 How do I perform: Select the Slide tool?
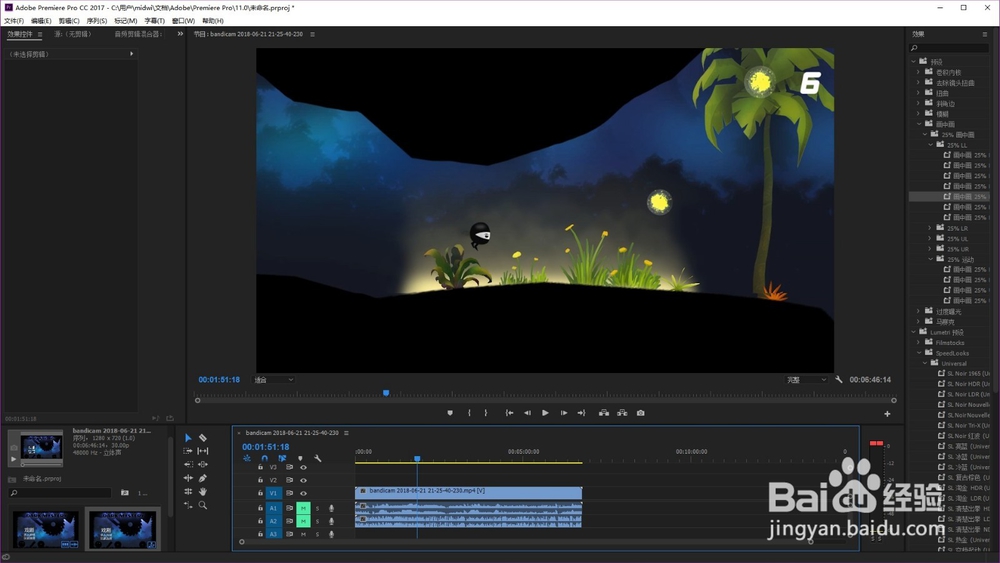[203, 465]
